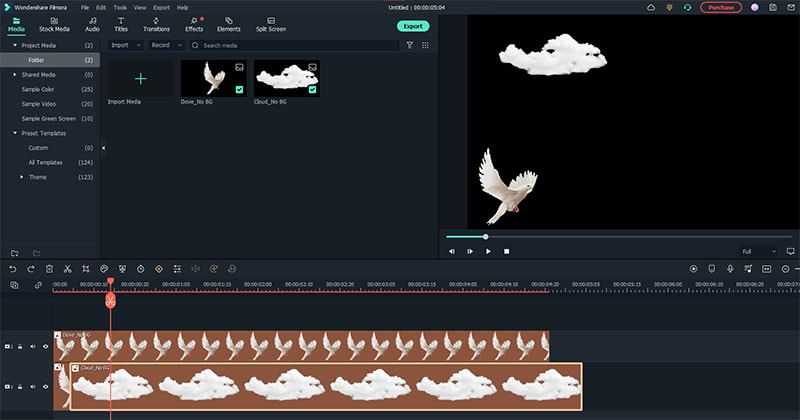Screen dimensions: 800x420
Task: Toggle the link chain icon above tracks
Action: tap(38, 285)
